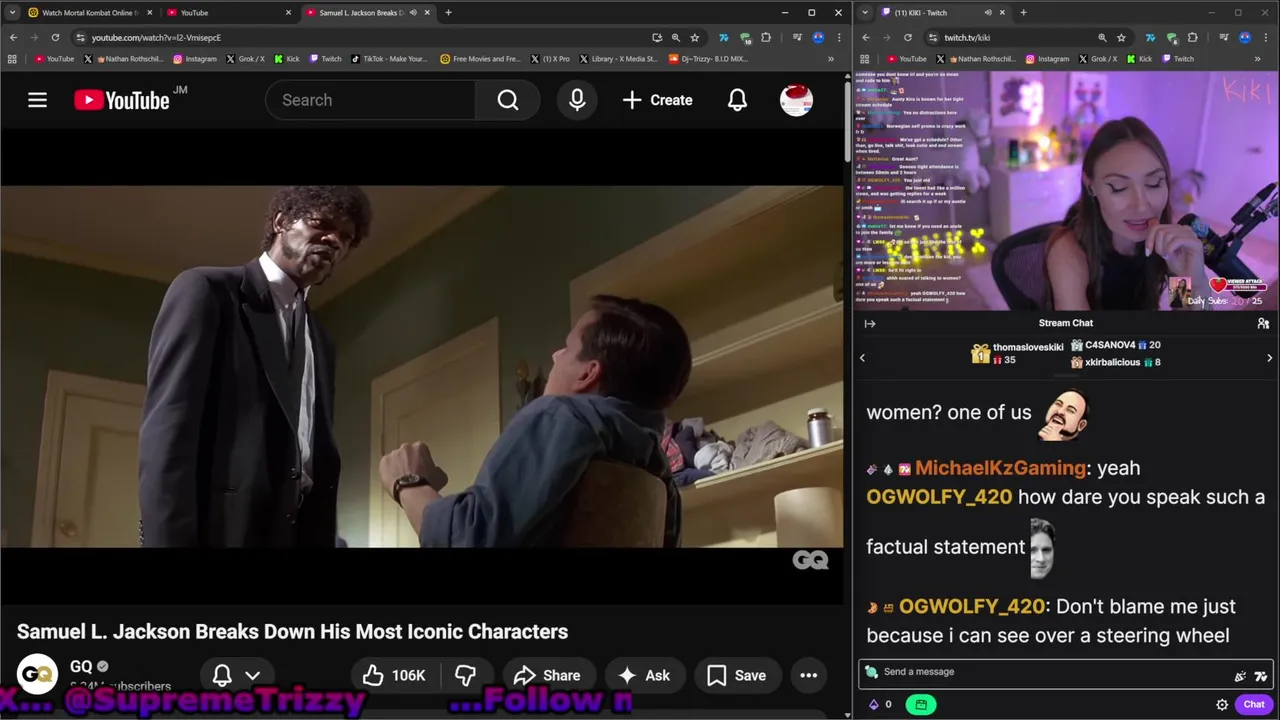Image resolution: width=1280 pixels, height=720 pixels.
Task: Click the YouTube video player of Samuel L. Jackson
Action: pos(422,366)
